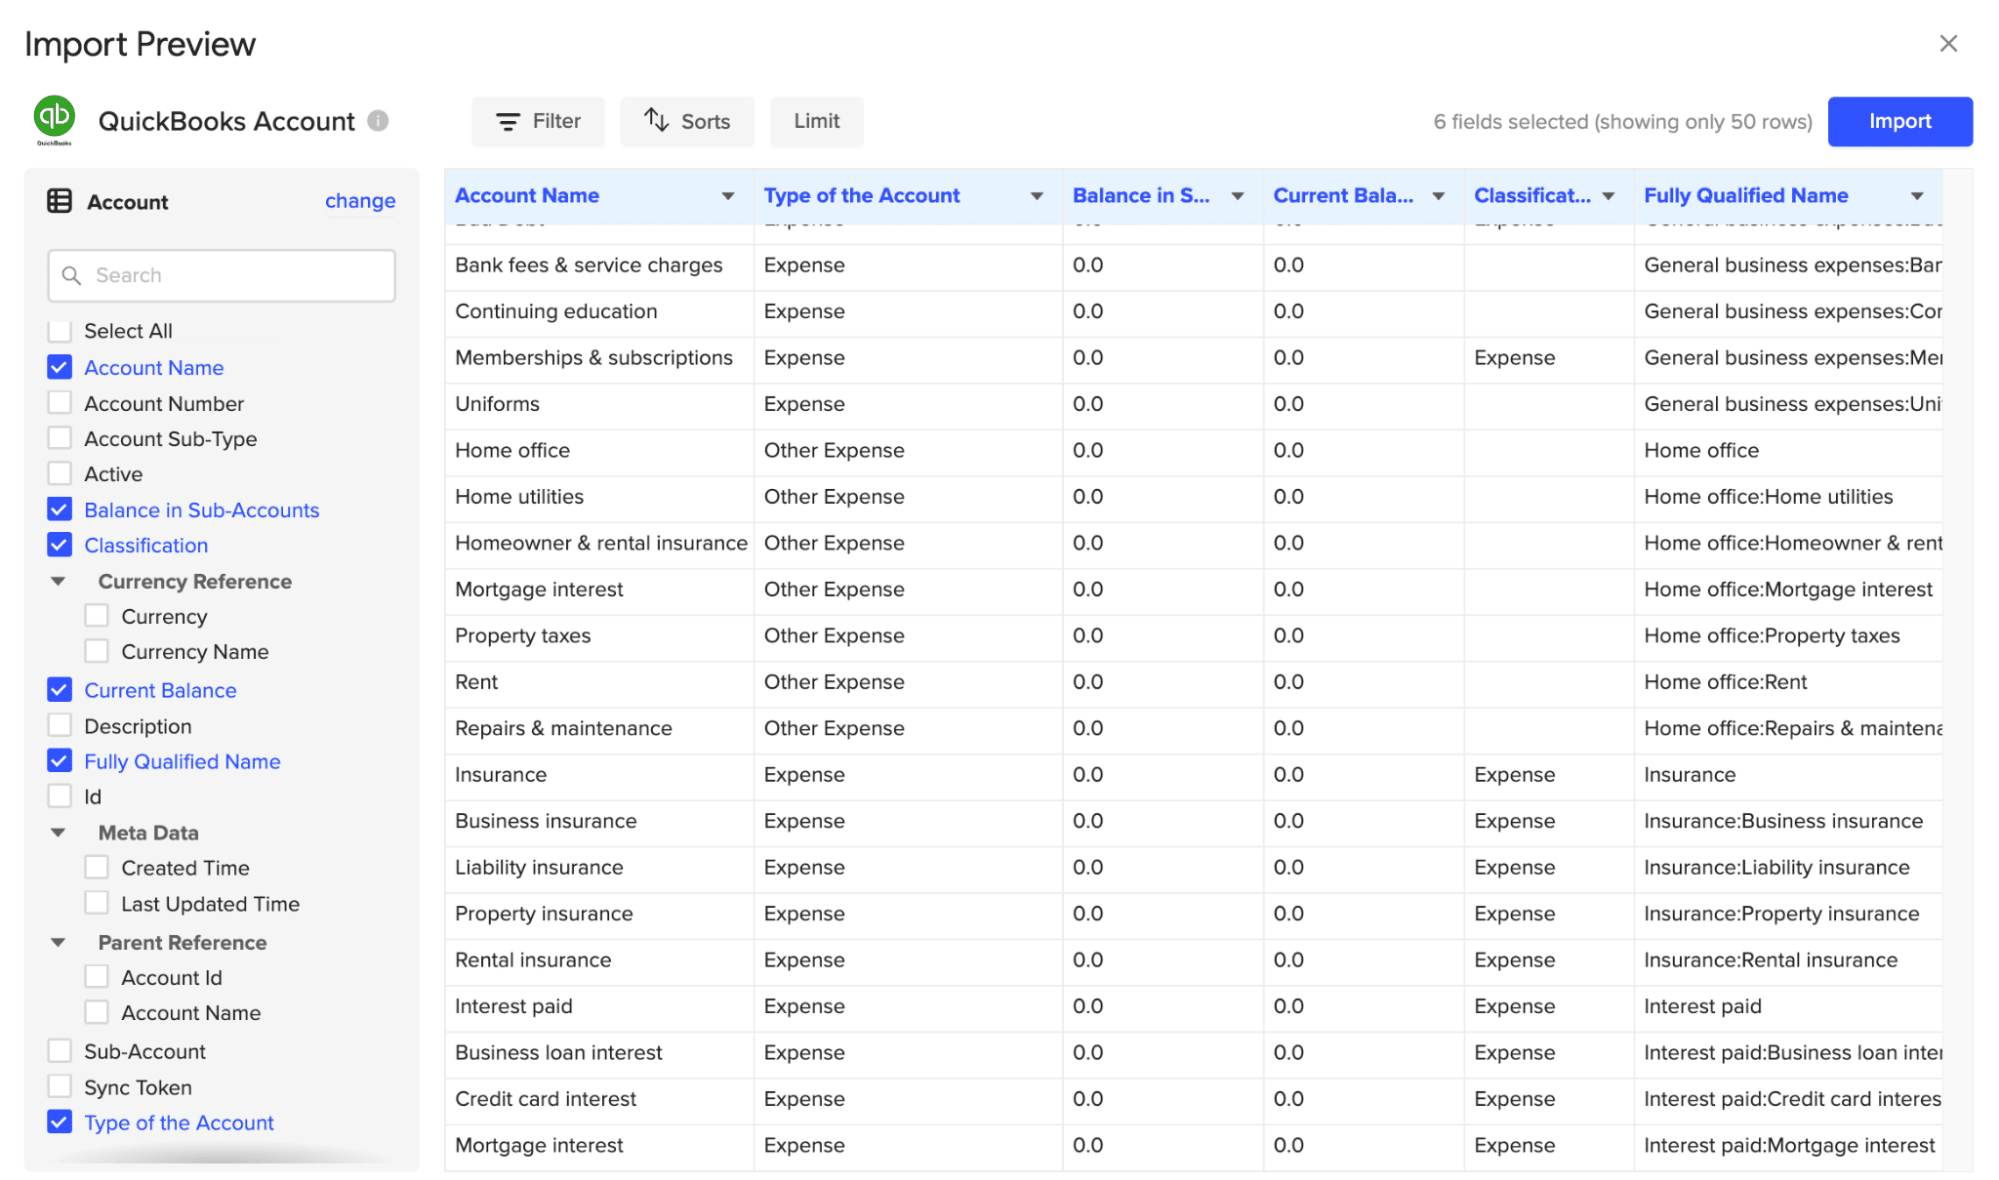The width and height of the screenshot is (1999, 1180).
Task: Click the Account table grid icon
Action: (59, 201)
